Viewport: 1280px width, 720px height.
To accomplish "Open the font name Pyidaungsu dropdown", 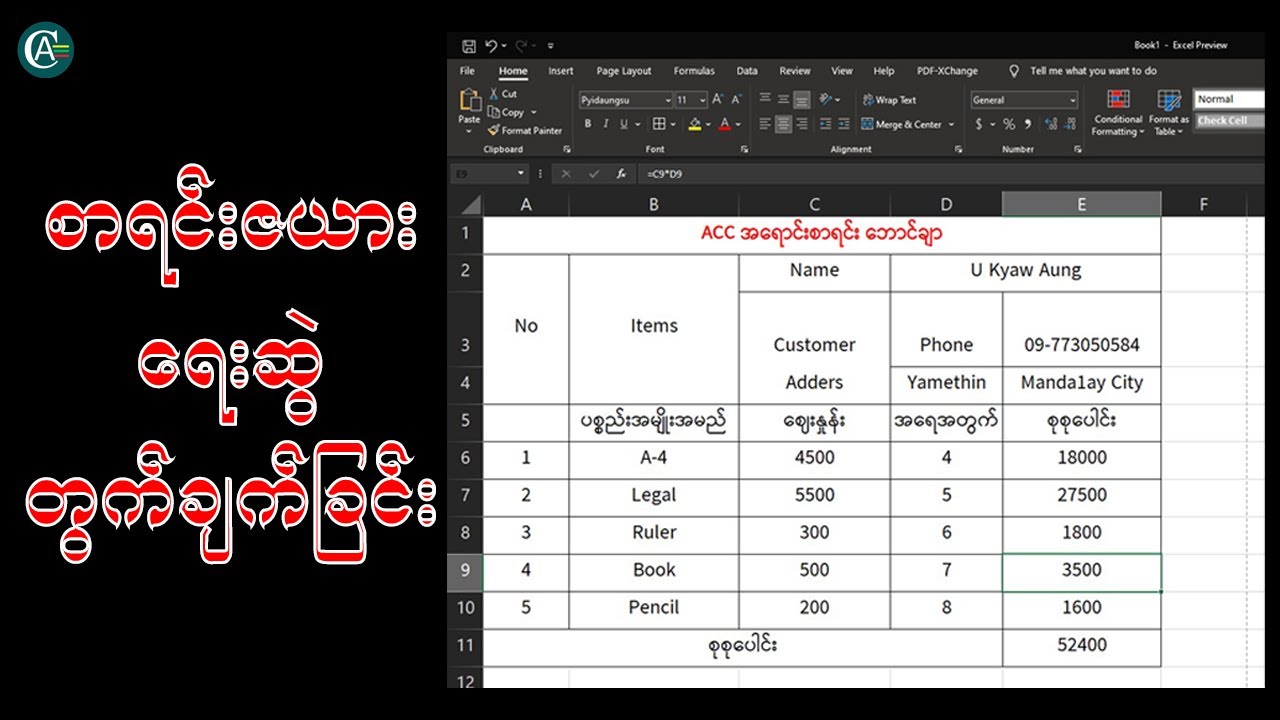I will pos(668,100).
